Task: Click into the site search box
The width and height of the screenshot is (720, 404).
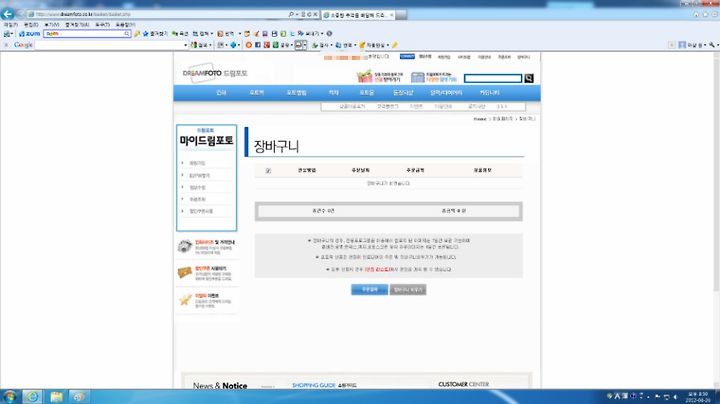Action: click(493, 79)
